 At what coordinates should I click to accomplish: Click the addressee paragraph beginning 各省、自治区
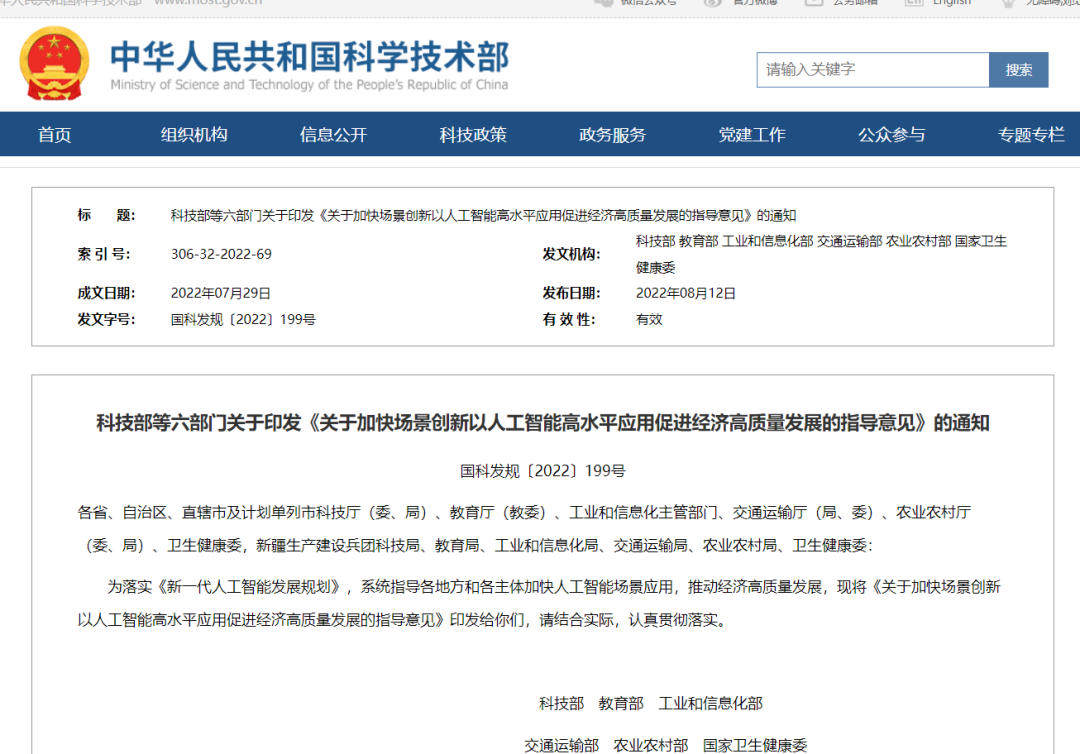click(524, 529)
